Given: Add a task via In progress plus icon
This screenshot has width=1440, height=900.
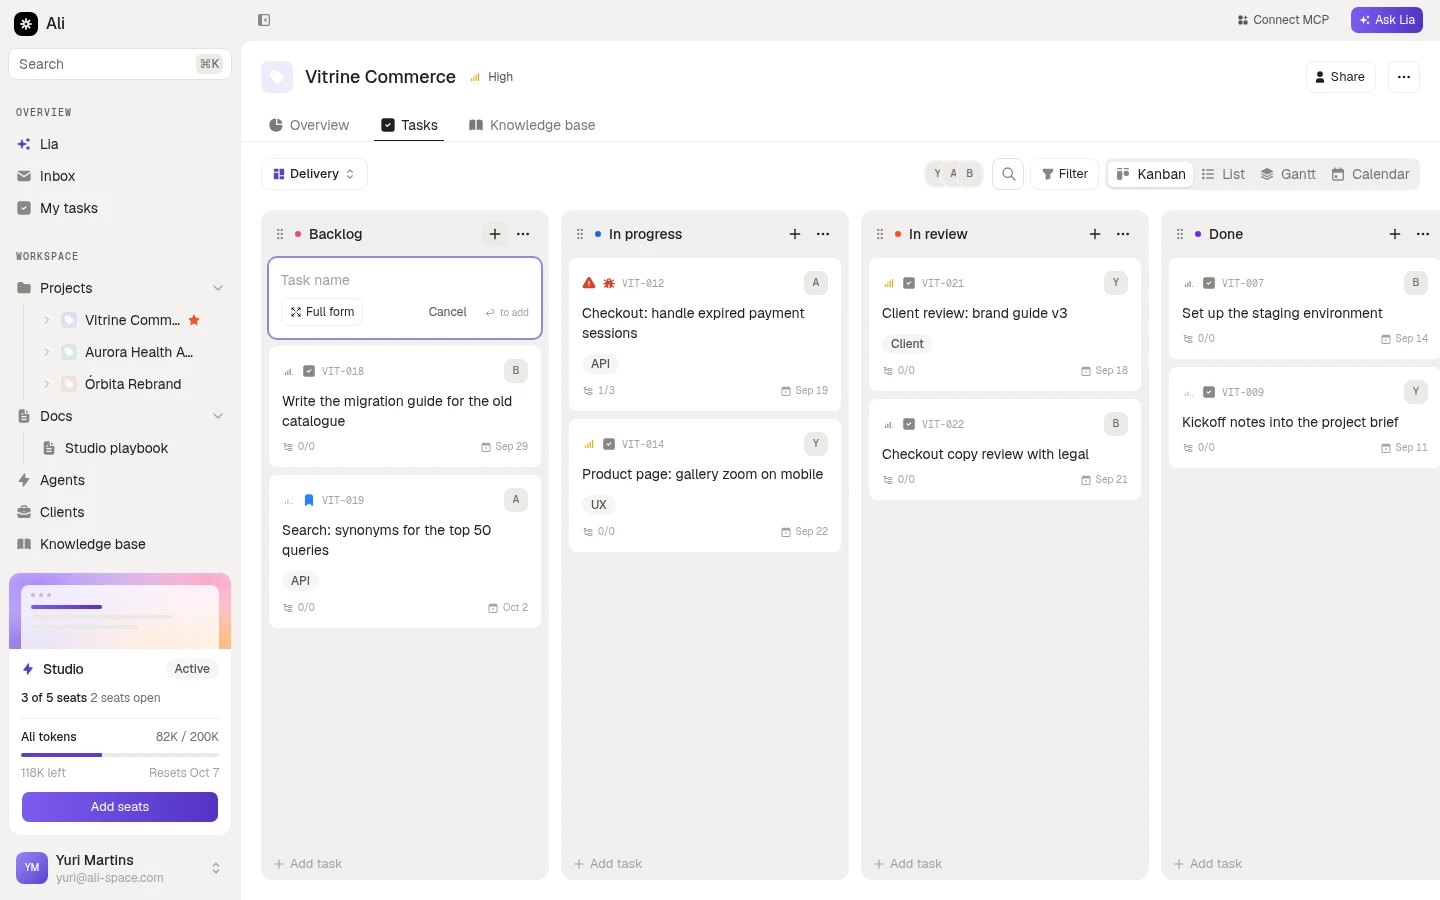Looking at the screenshot, I should [795, 234].
